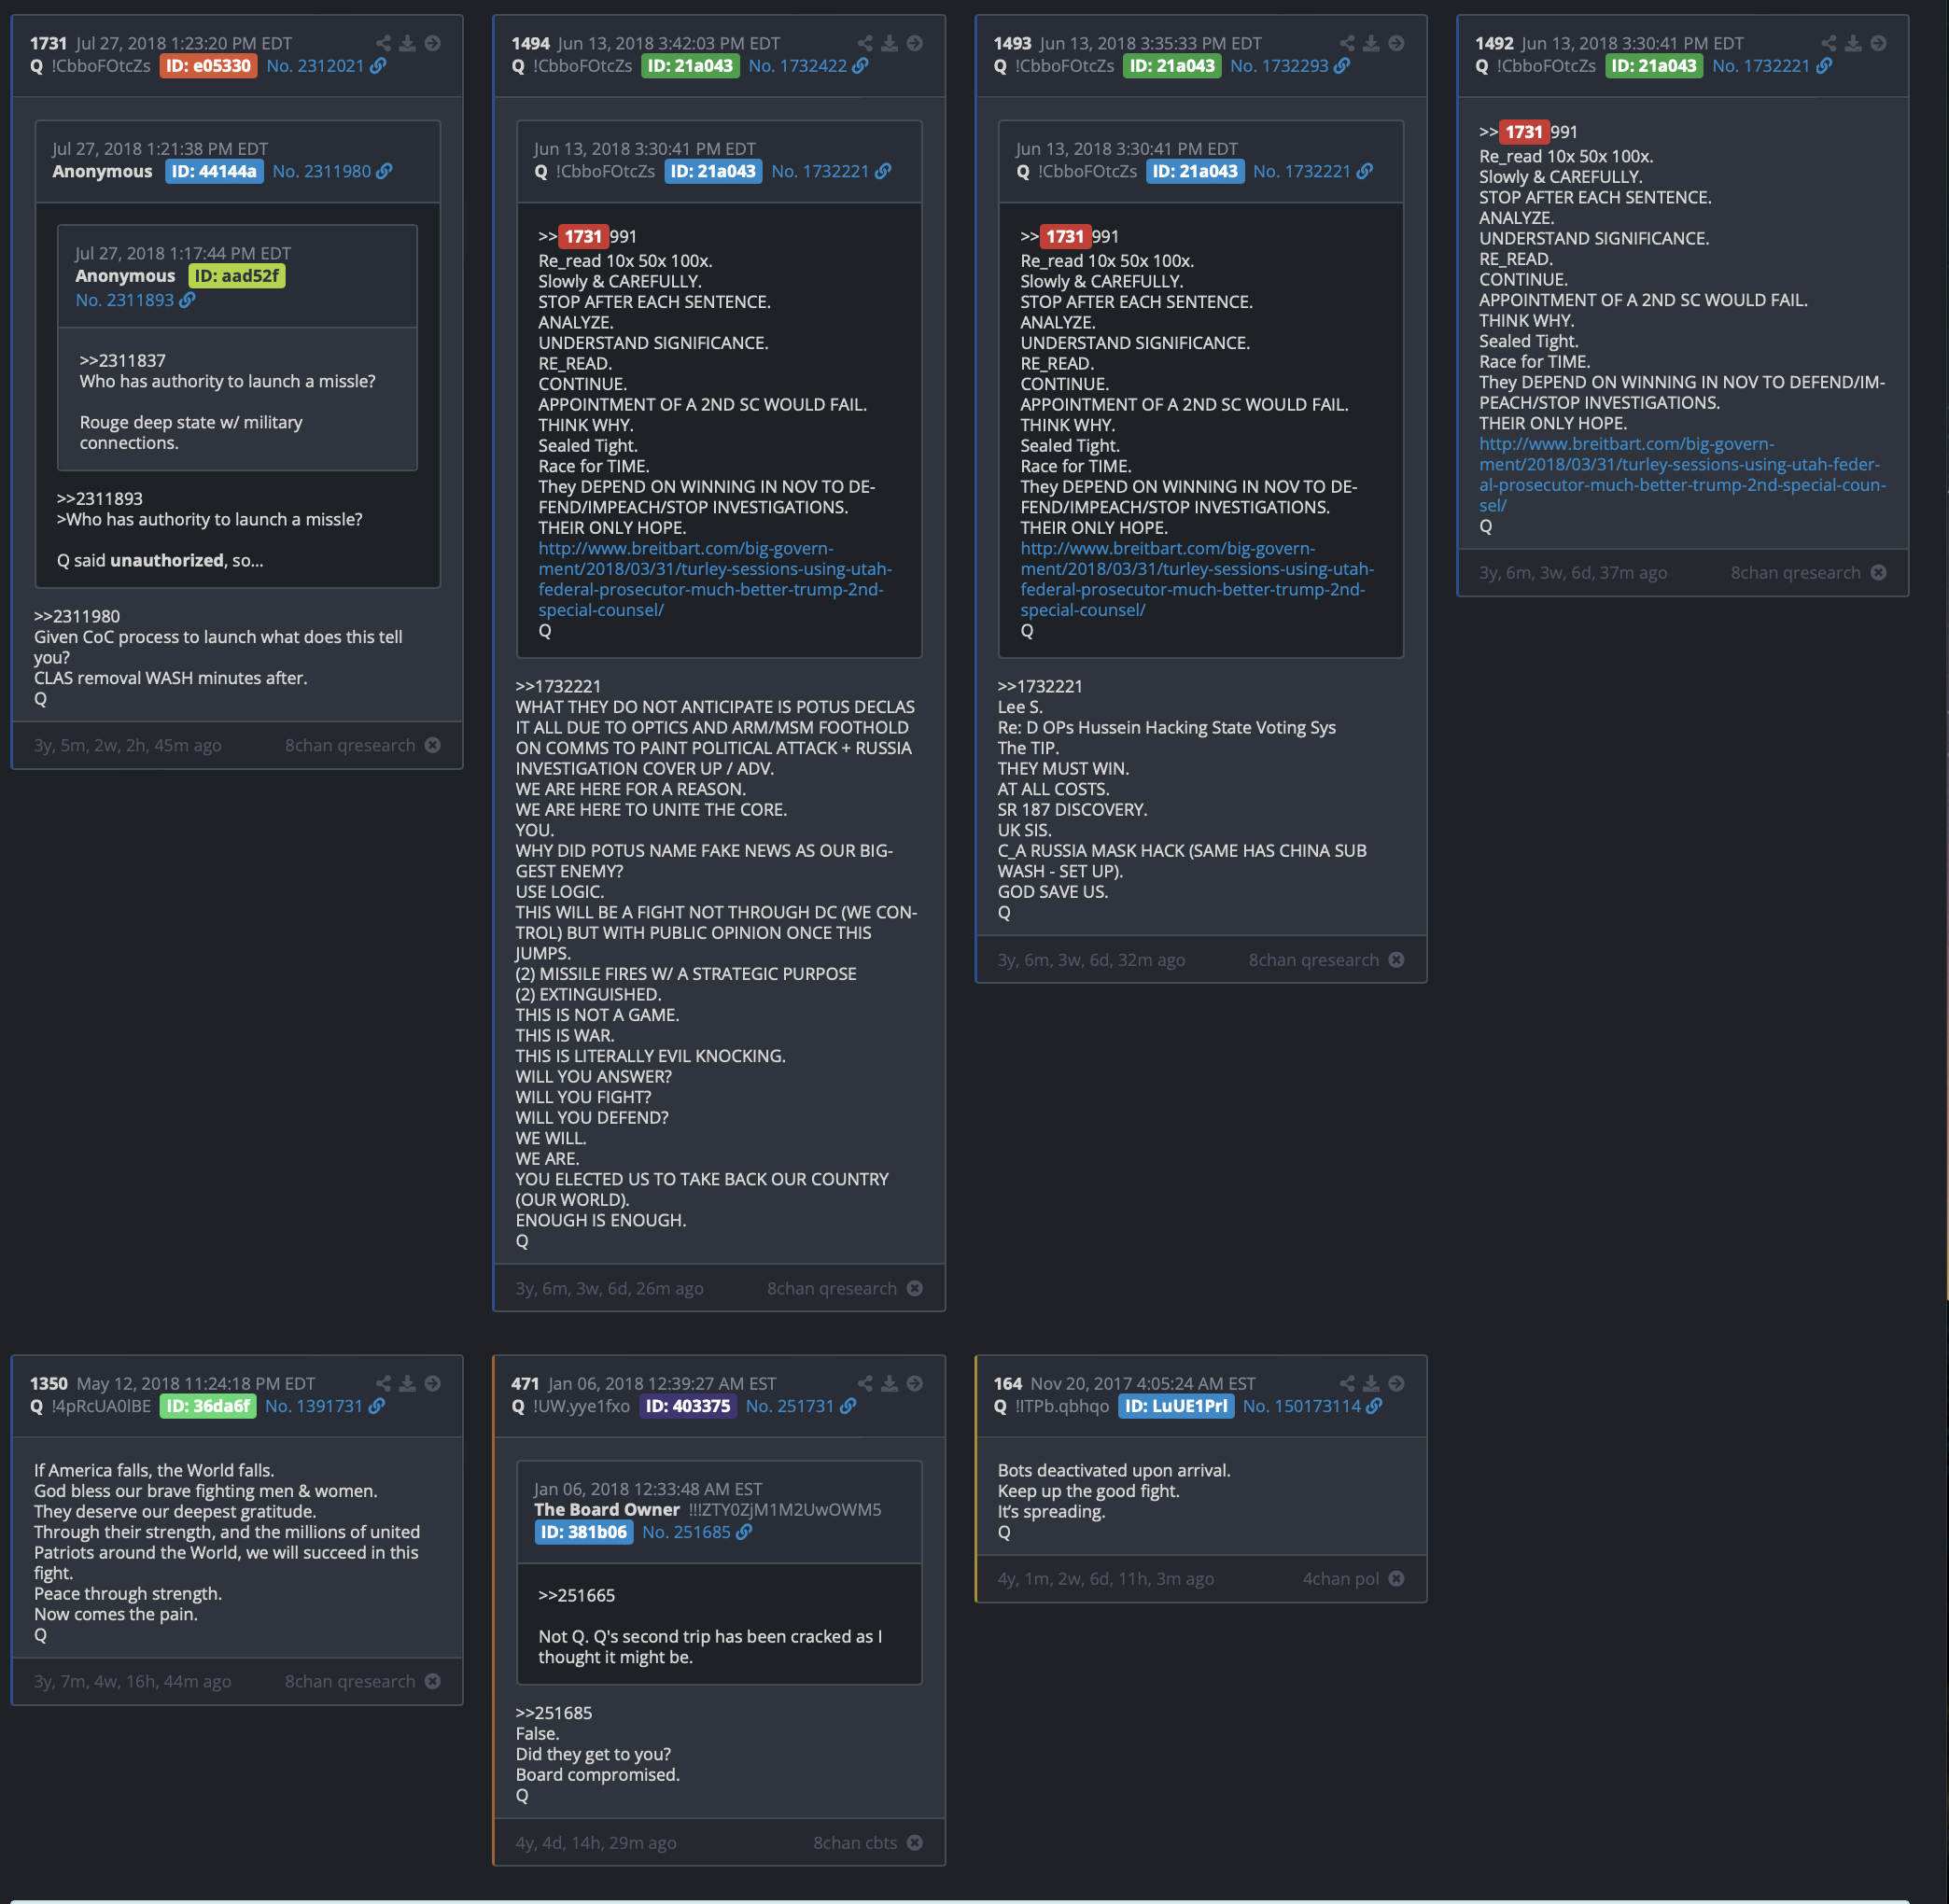This screenshot has width=1949, height=1904.
Task: Open post 1731 using the arrow circle icon
Action: (x=432, y=43)
